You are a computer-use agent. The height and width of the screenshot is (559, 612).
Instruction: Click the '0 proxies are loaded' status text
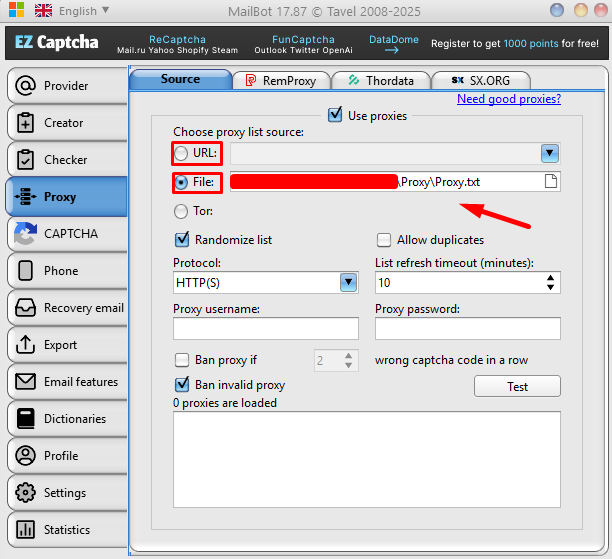coord(225,402)
